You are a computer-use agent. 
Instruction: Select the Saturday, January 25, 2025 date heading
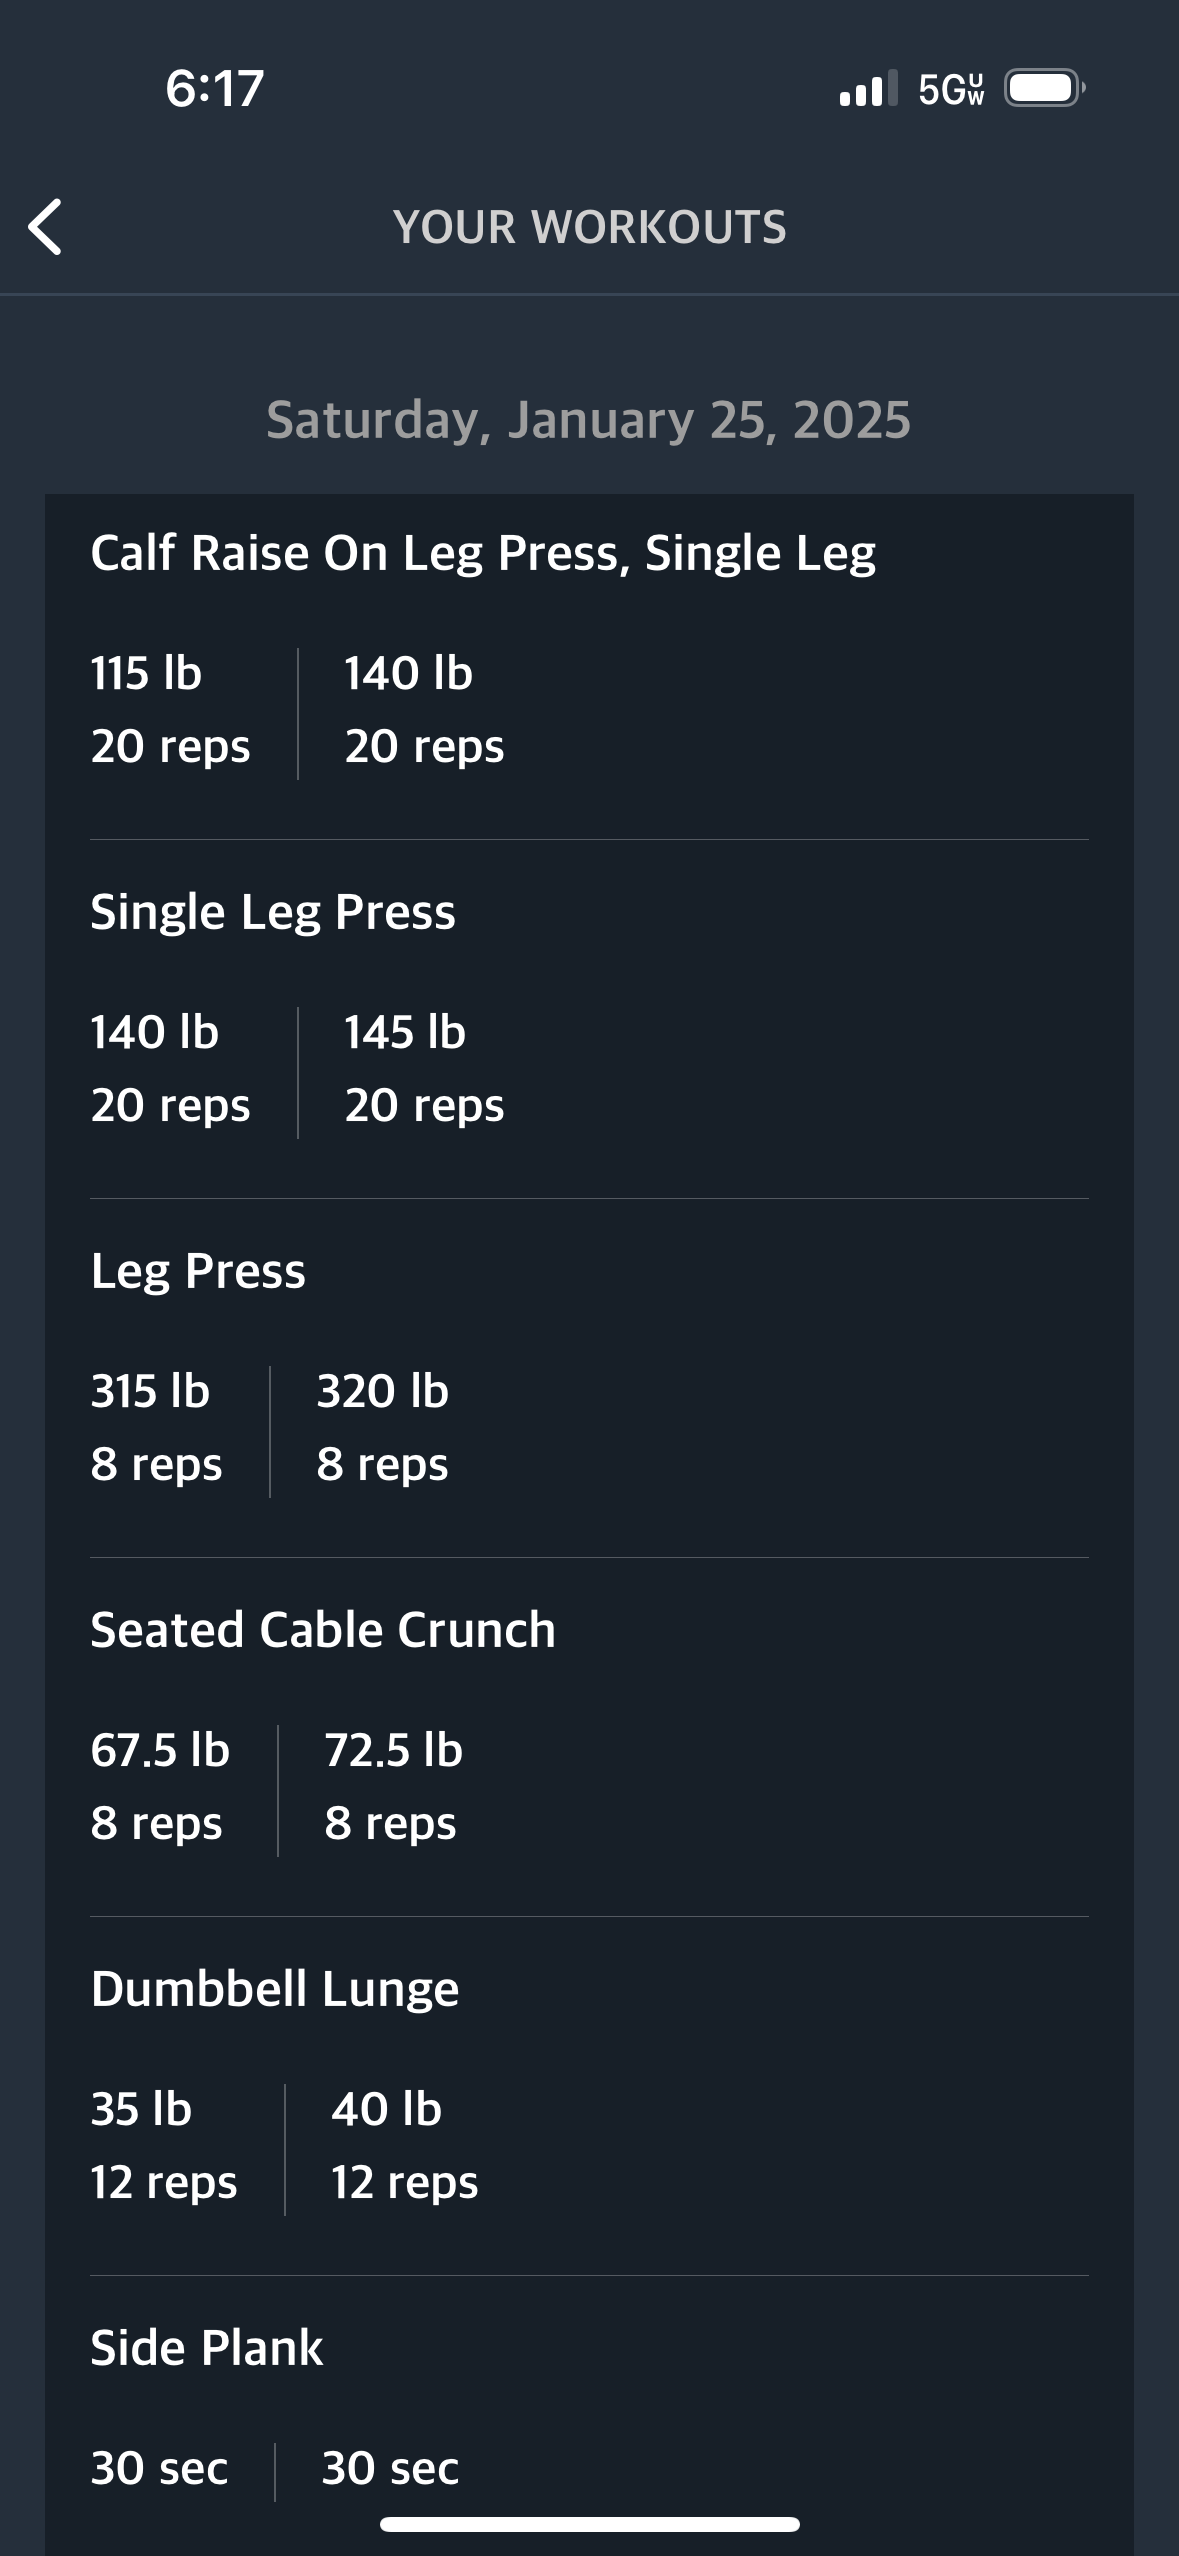tap(589, 420)
